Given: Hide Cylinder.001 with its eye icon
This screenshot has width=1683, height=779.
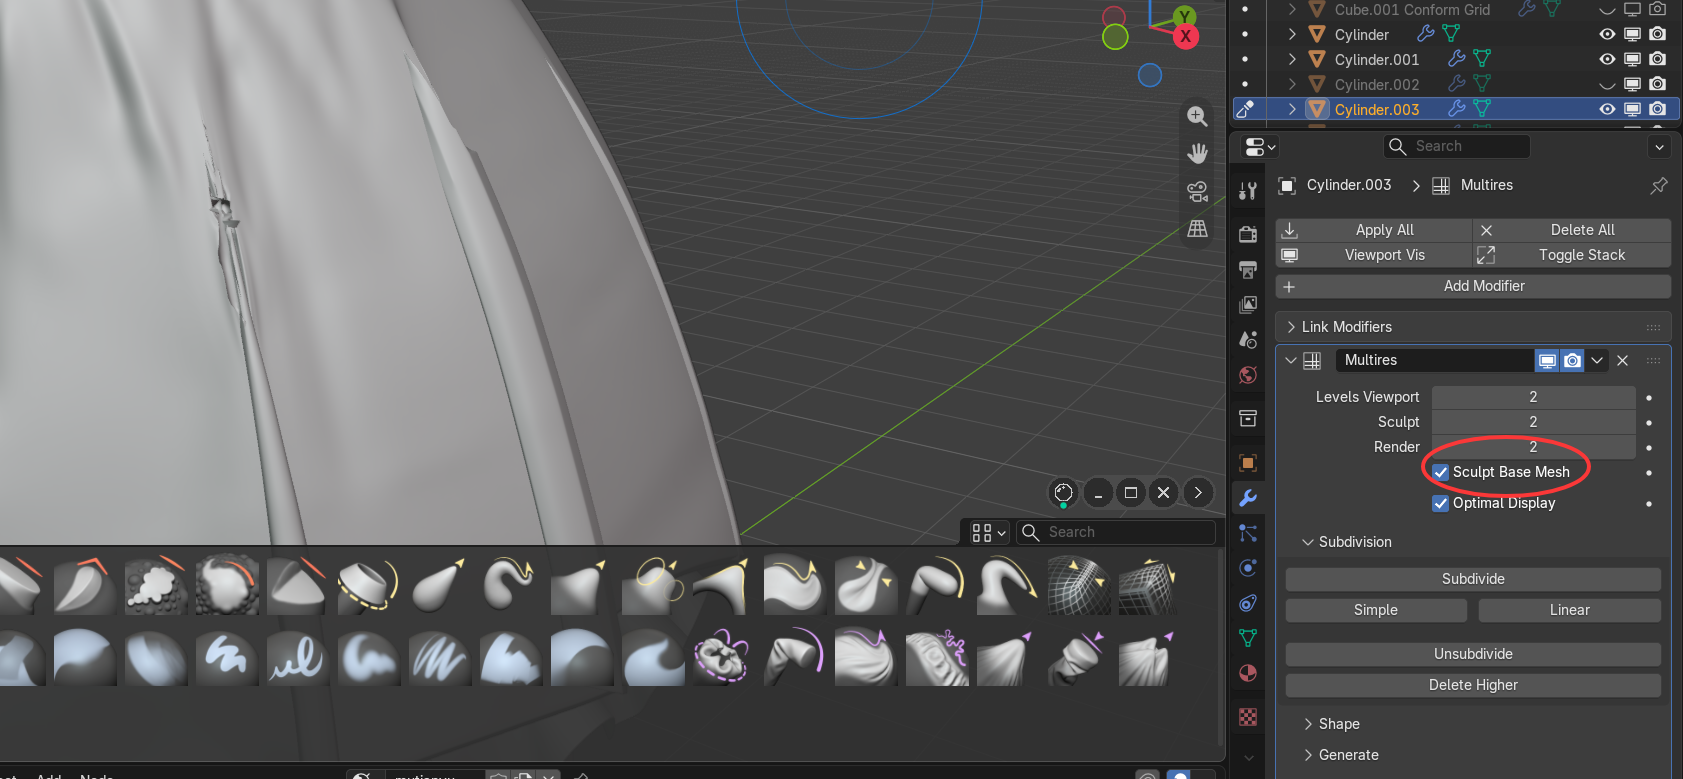Looking at the screenshot, I should [x=1607, y=59].
